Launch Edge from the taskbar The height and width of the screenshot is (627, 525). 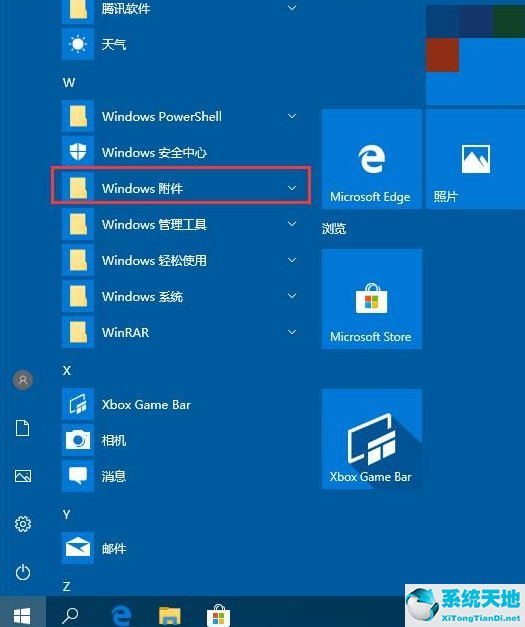pyautogui.click(x=121, y=615)
